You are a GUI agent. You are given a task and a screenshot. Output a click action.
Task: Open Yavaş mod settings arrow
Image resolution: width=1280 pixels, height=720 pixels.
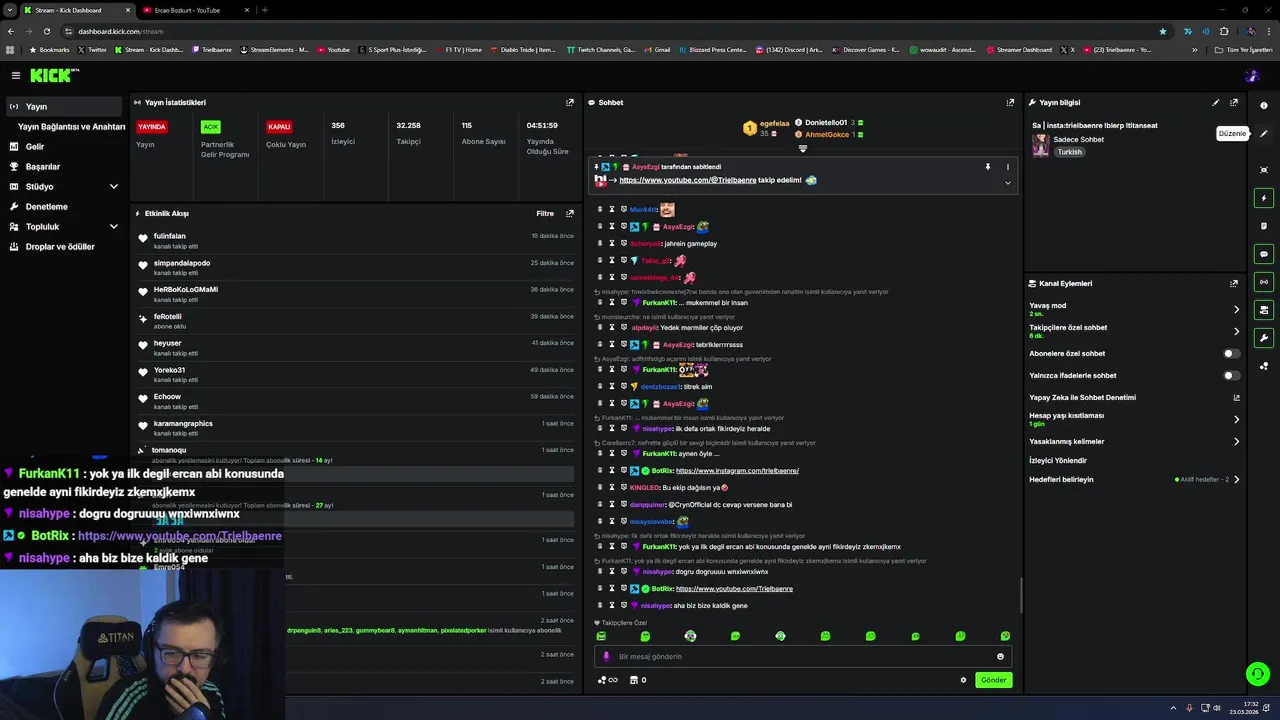[x=1236, y=309]
